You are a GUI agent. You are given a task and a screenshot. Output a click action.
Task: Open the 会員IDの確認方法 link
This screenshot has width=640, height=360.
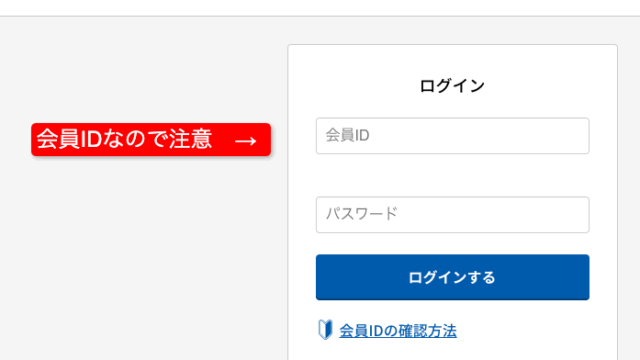click(398, 331)
